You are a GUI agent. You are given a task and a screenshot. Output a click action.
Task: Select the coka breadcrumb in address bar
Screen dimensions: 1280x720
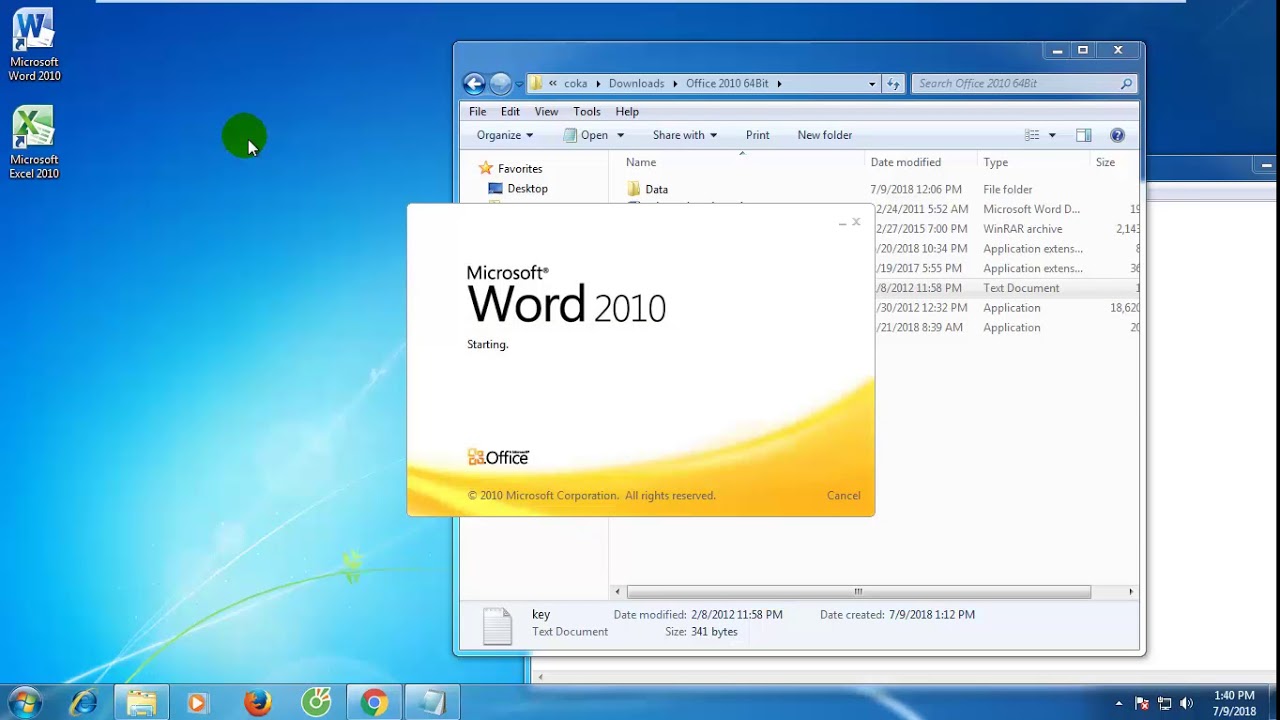click(575, 84)
